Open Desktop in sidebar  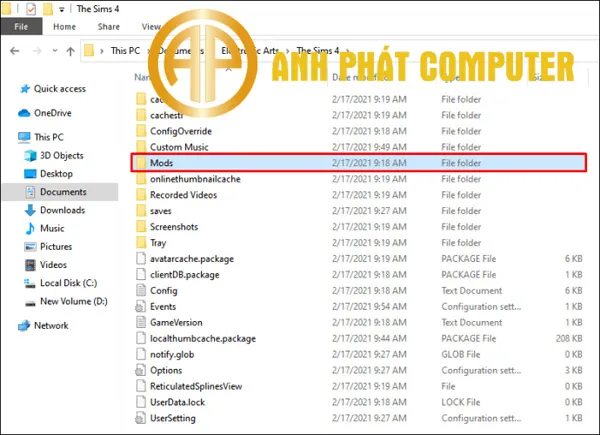point(56,174)
